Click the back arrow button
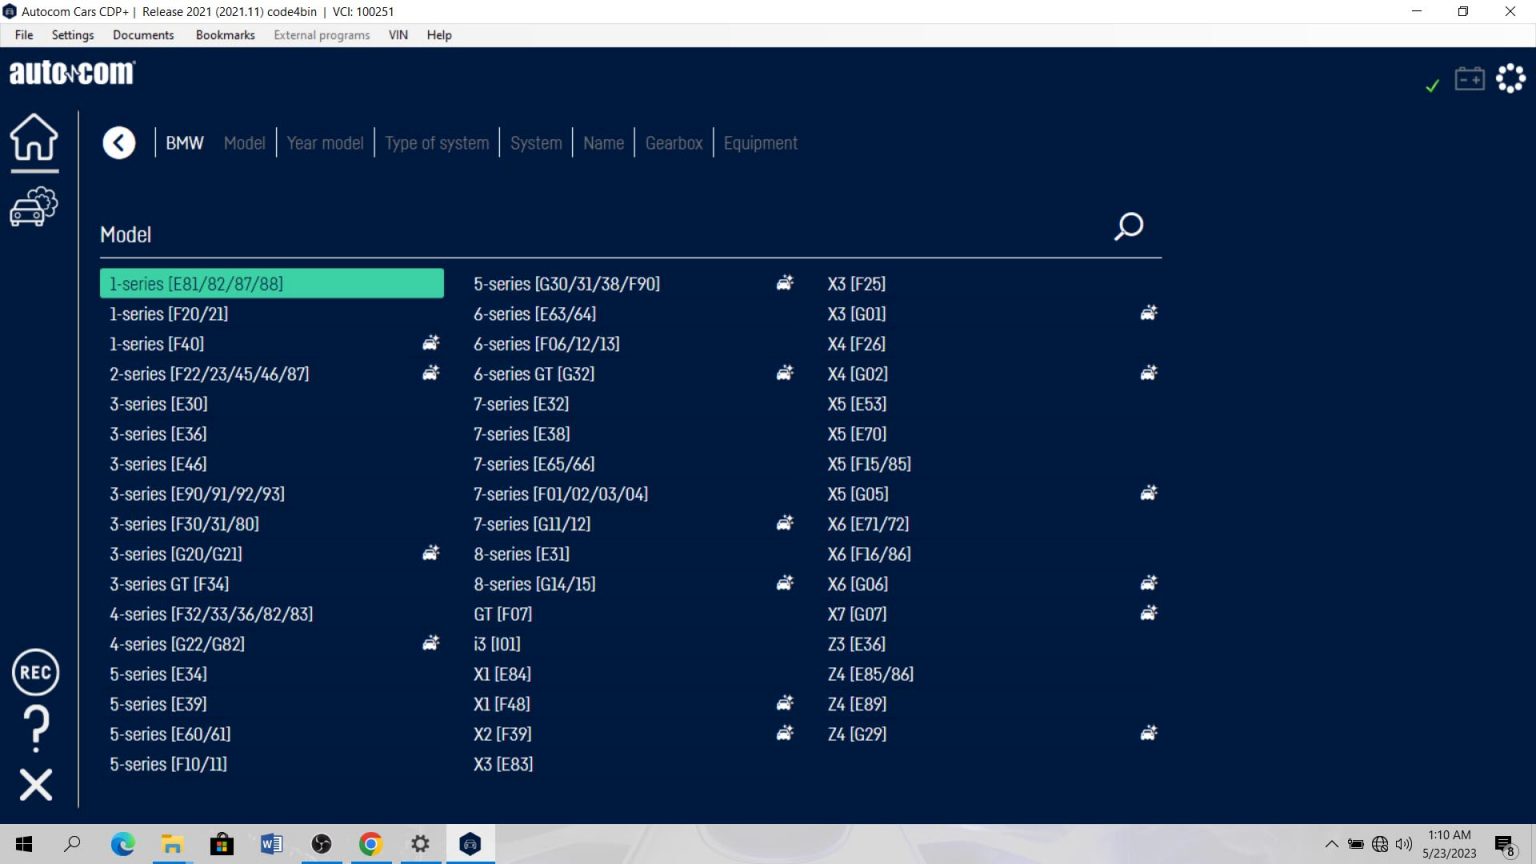The width and height of the screenshot is (1536, 864). 119,142
